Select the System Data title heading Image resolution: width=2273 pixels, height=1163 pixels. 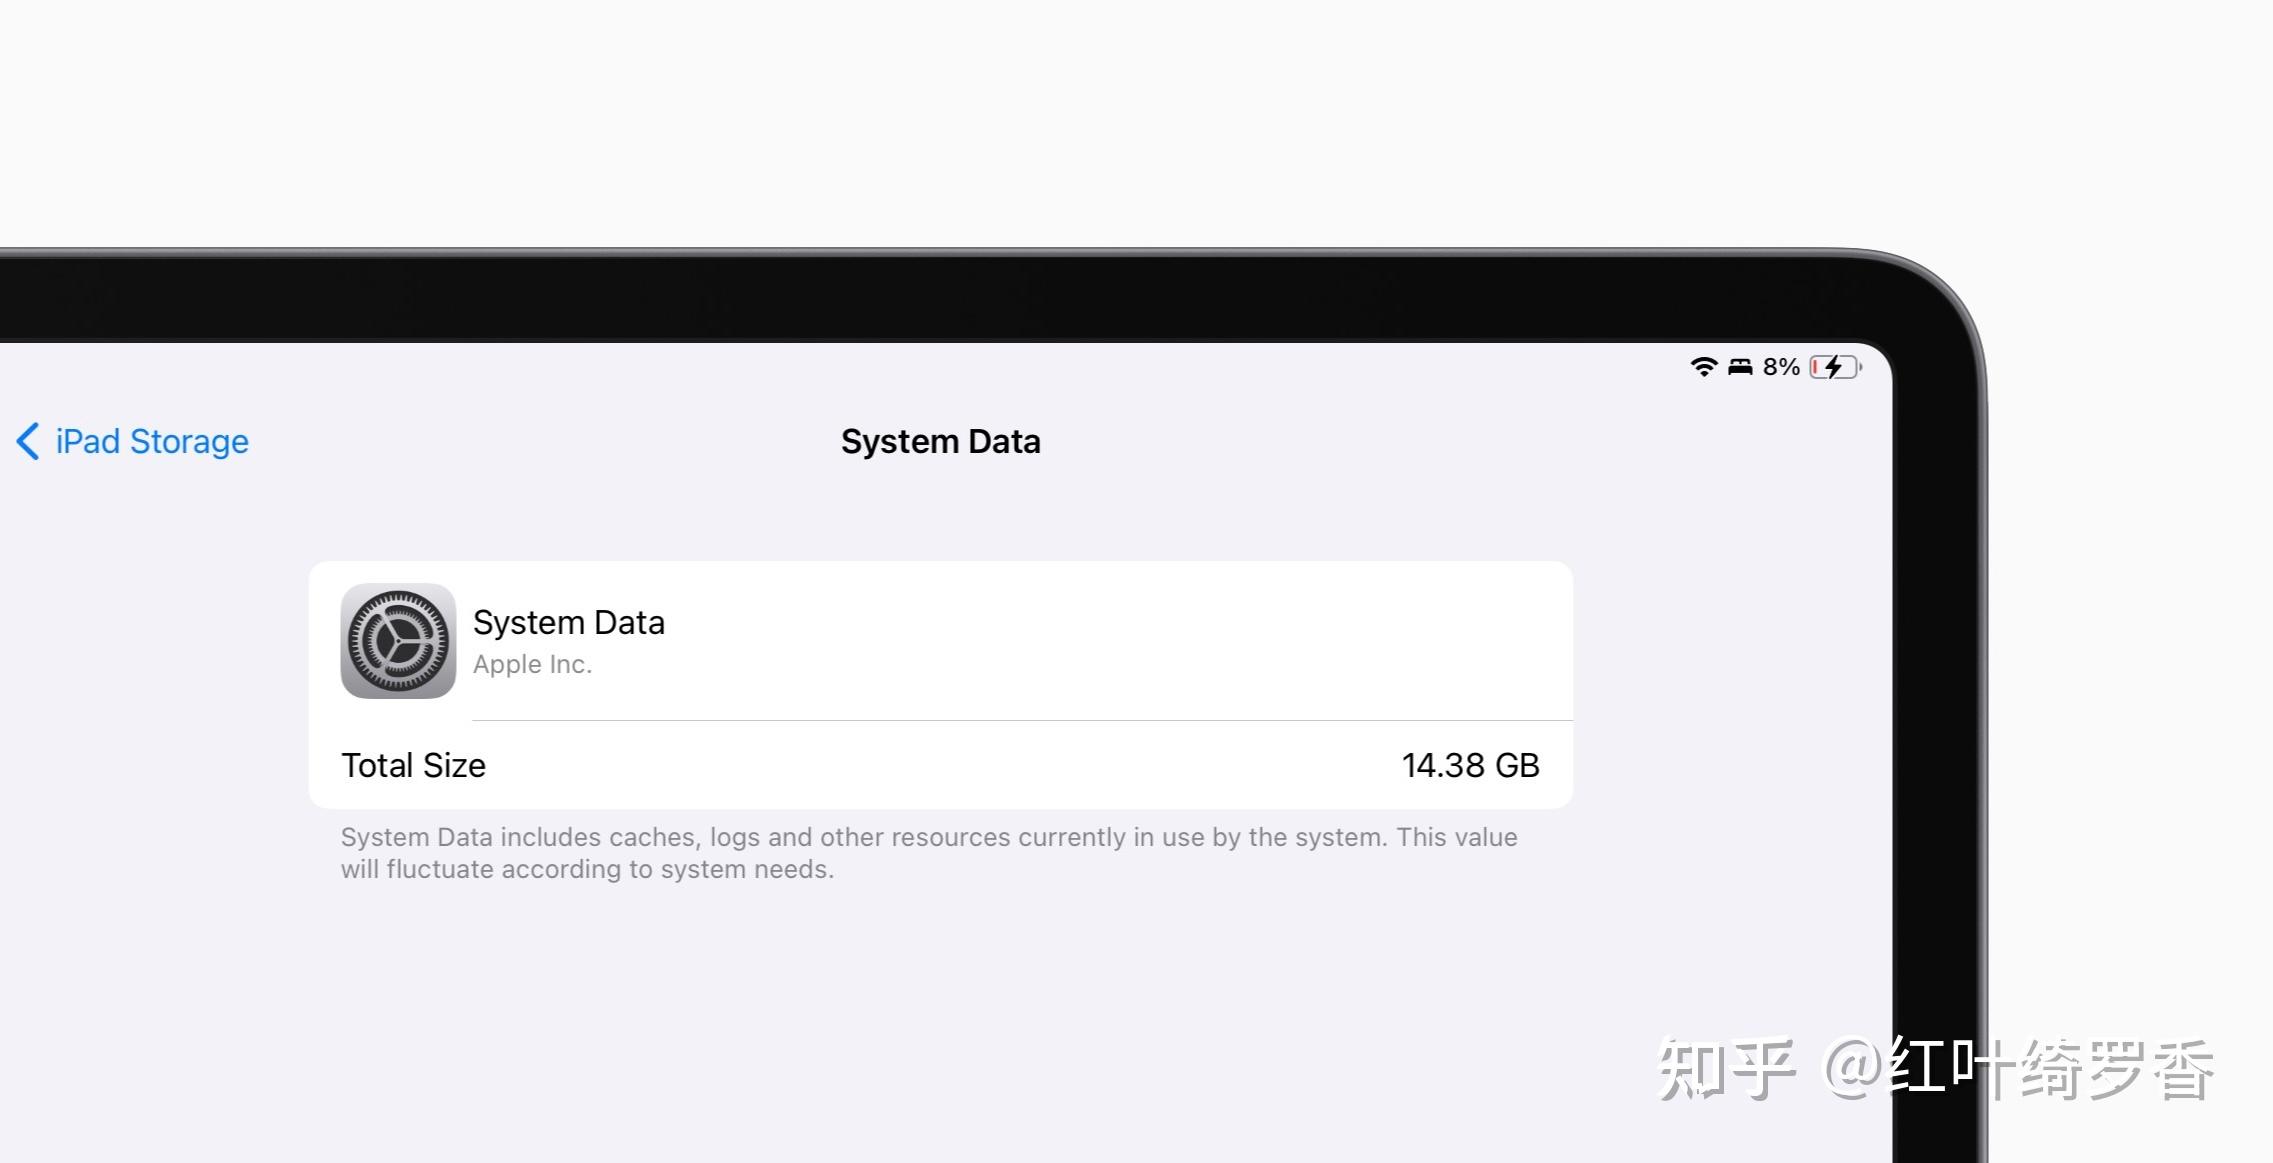coord(940,441)
